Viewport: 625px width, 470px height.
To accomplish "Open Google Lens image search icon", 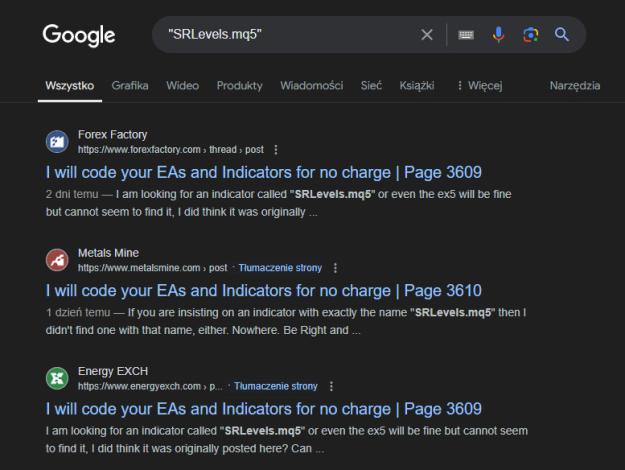I will point(531,35).
